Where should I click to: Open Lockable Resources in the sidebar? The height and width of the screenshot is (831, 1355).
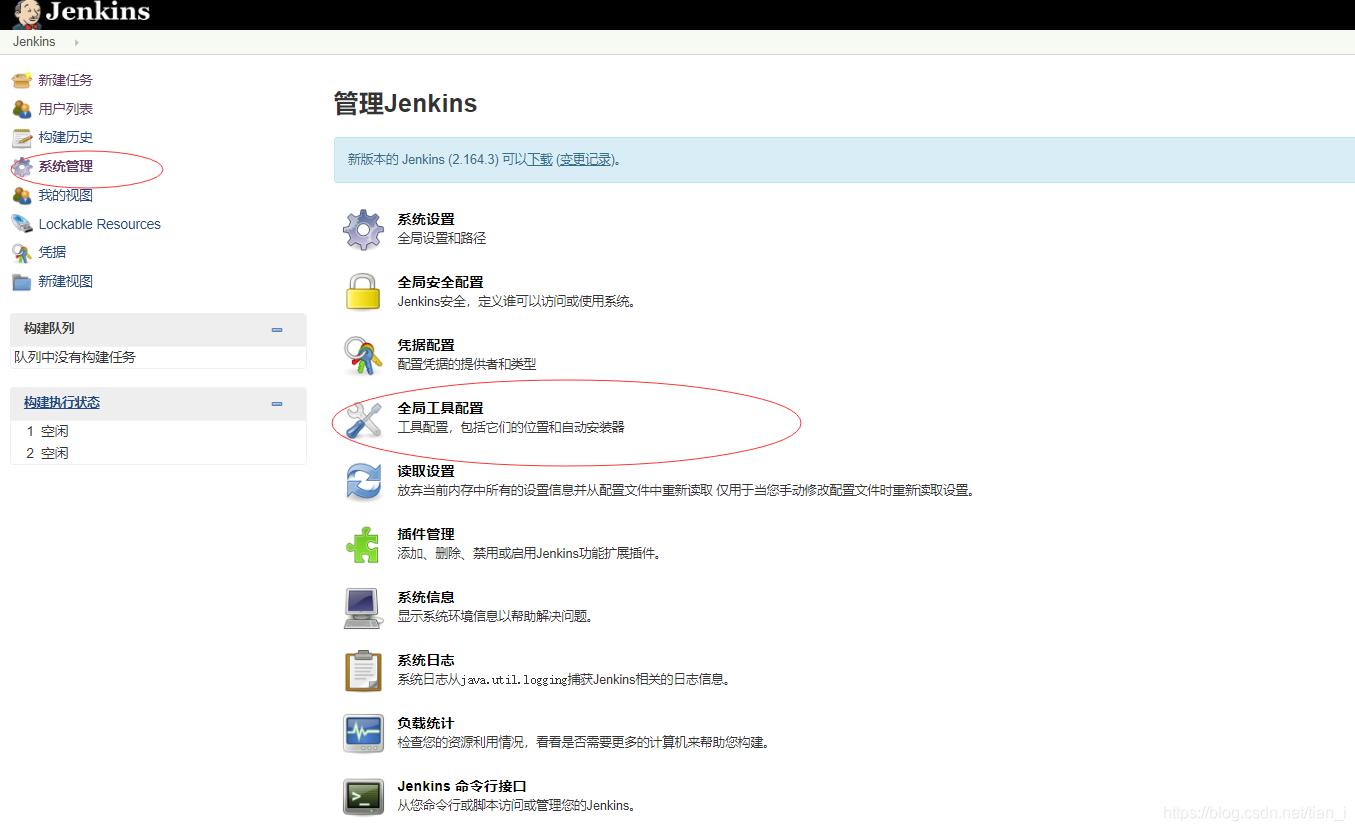[x=99, y=224]
